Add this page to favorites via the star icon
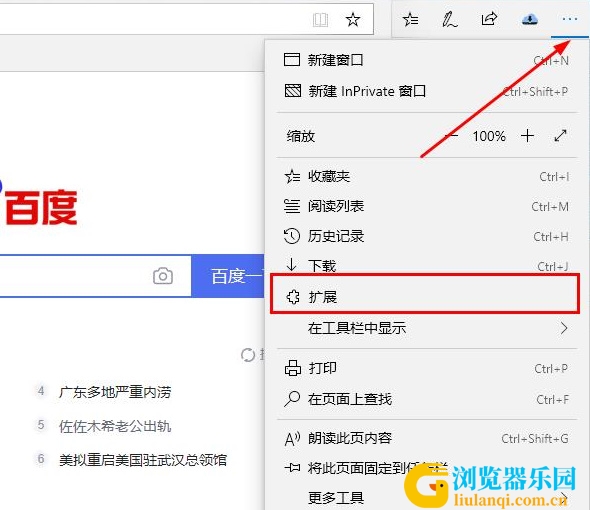This screenshot has height=510, width=590. tap(353, 19)
